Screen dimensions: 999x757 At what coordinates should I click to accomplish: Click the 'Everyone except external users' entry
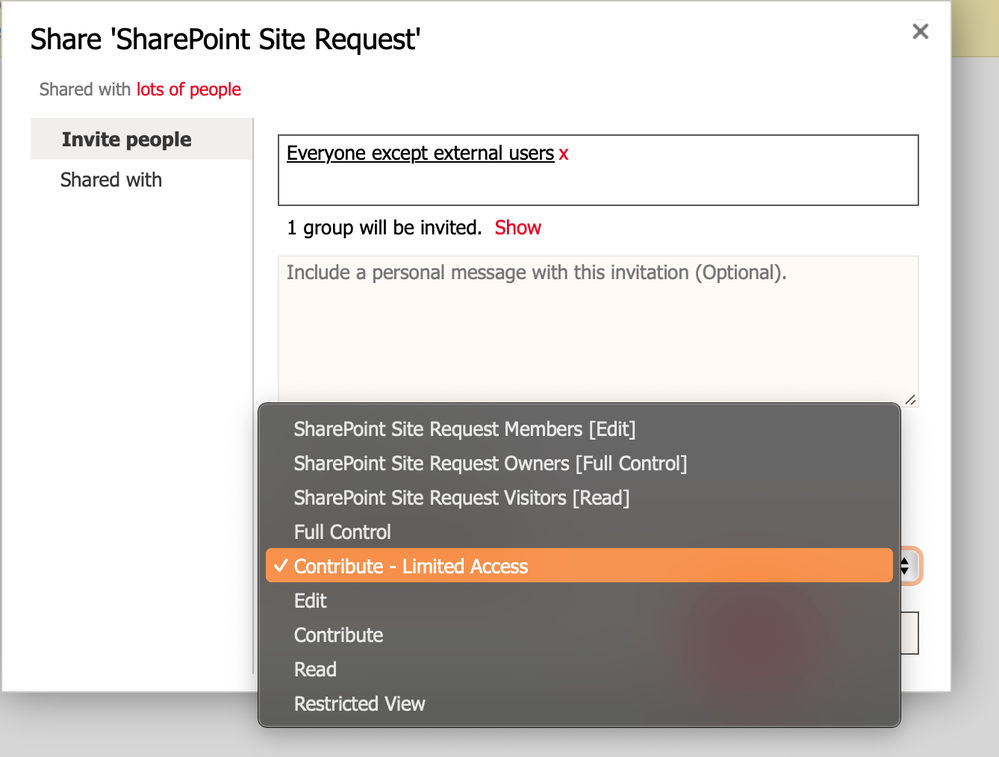pyautogui.click(x=420, y=154)
